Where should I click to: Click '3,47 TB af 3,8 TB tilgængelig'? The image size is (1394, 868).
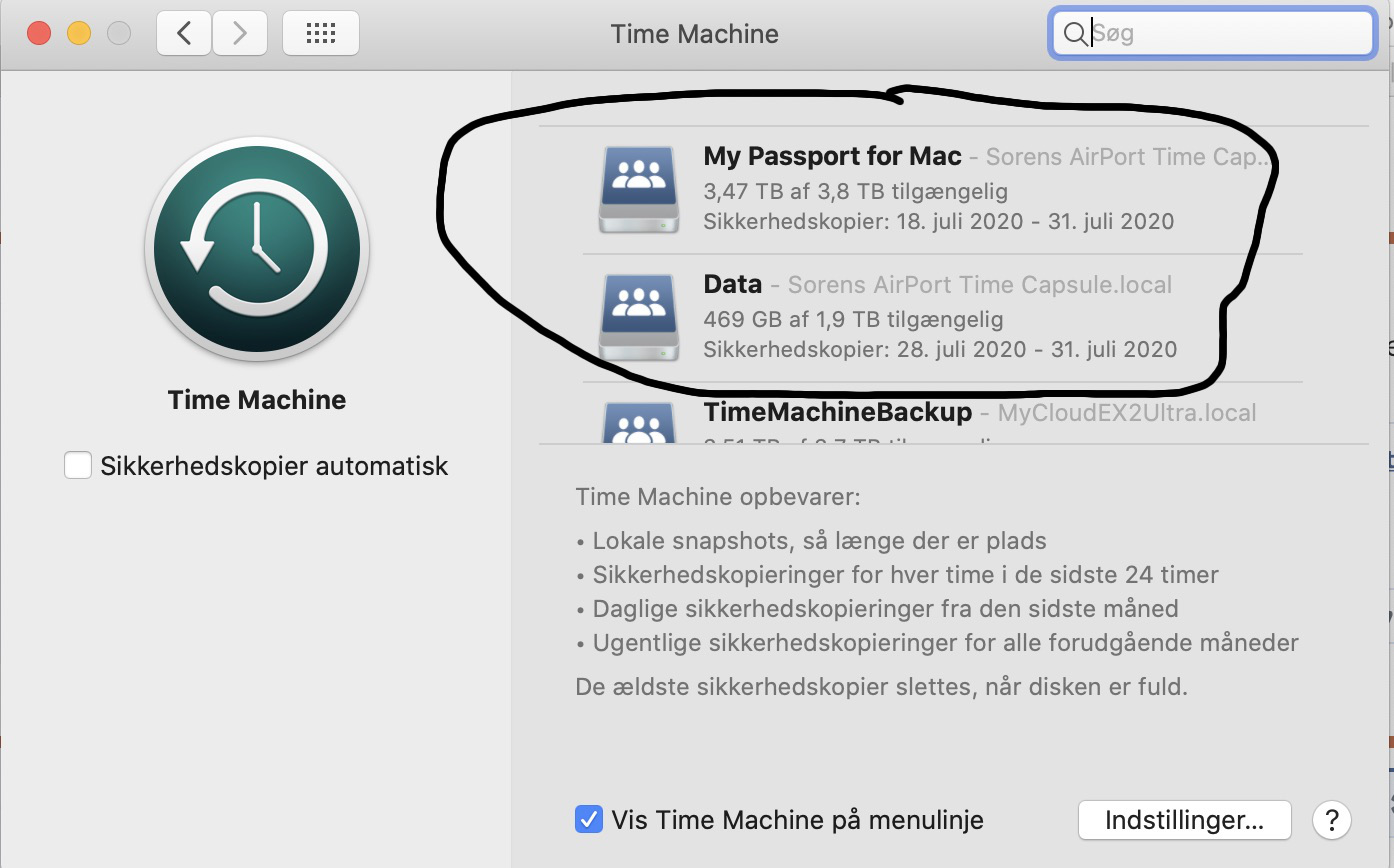(856, 191)
